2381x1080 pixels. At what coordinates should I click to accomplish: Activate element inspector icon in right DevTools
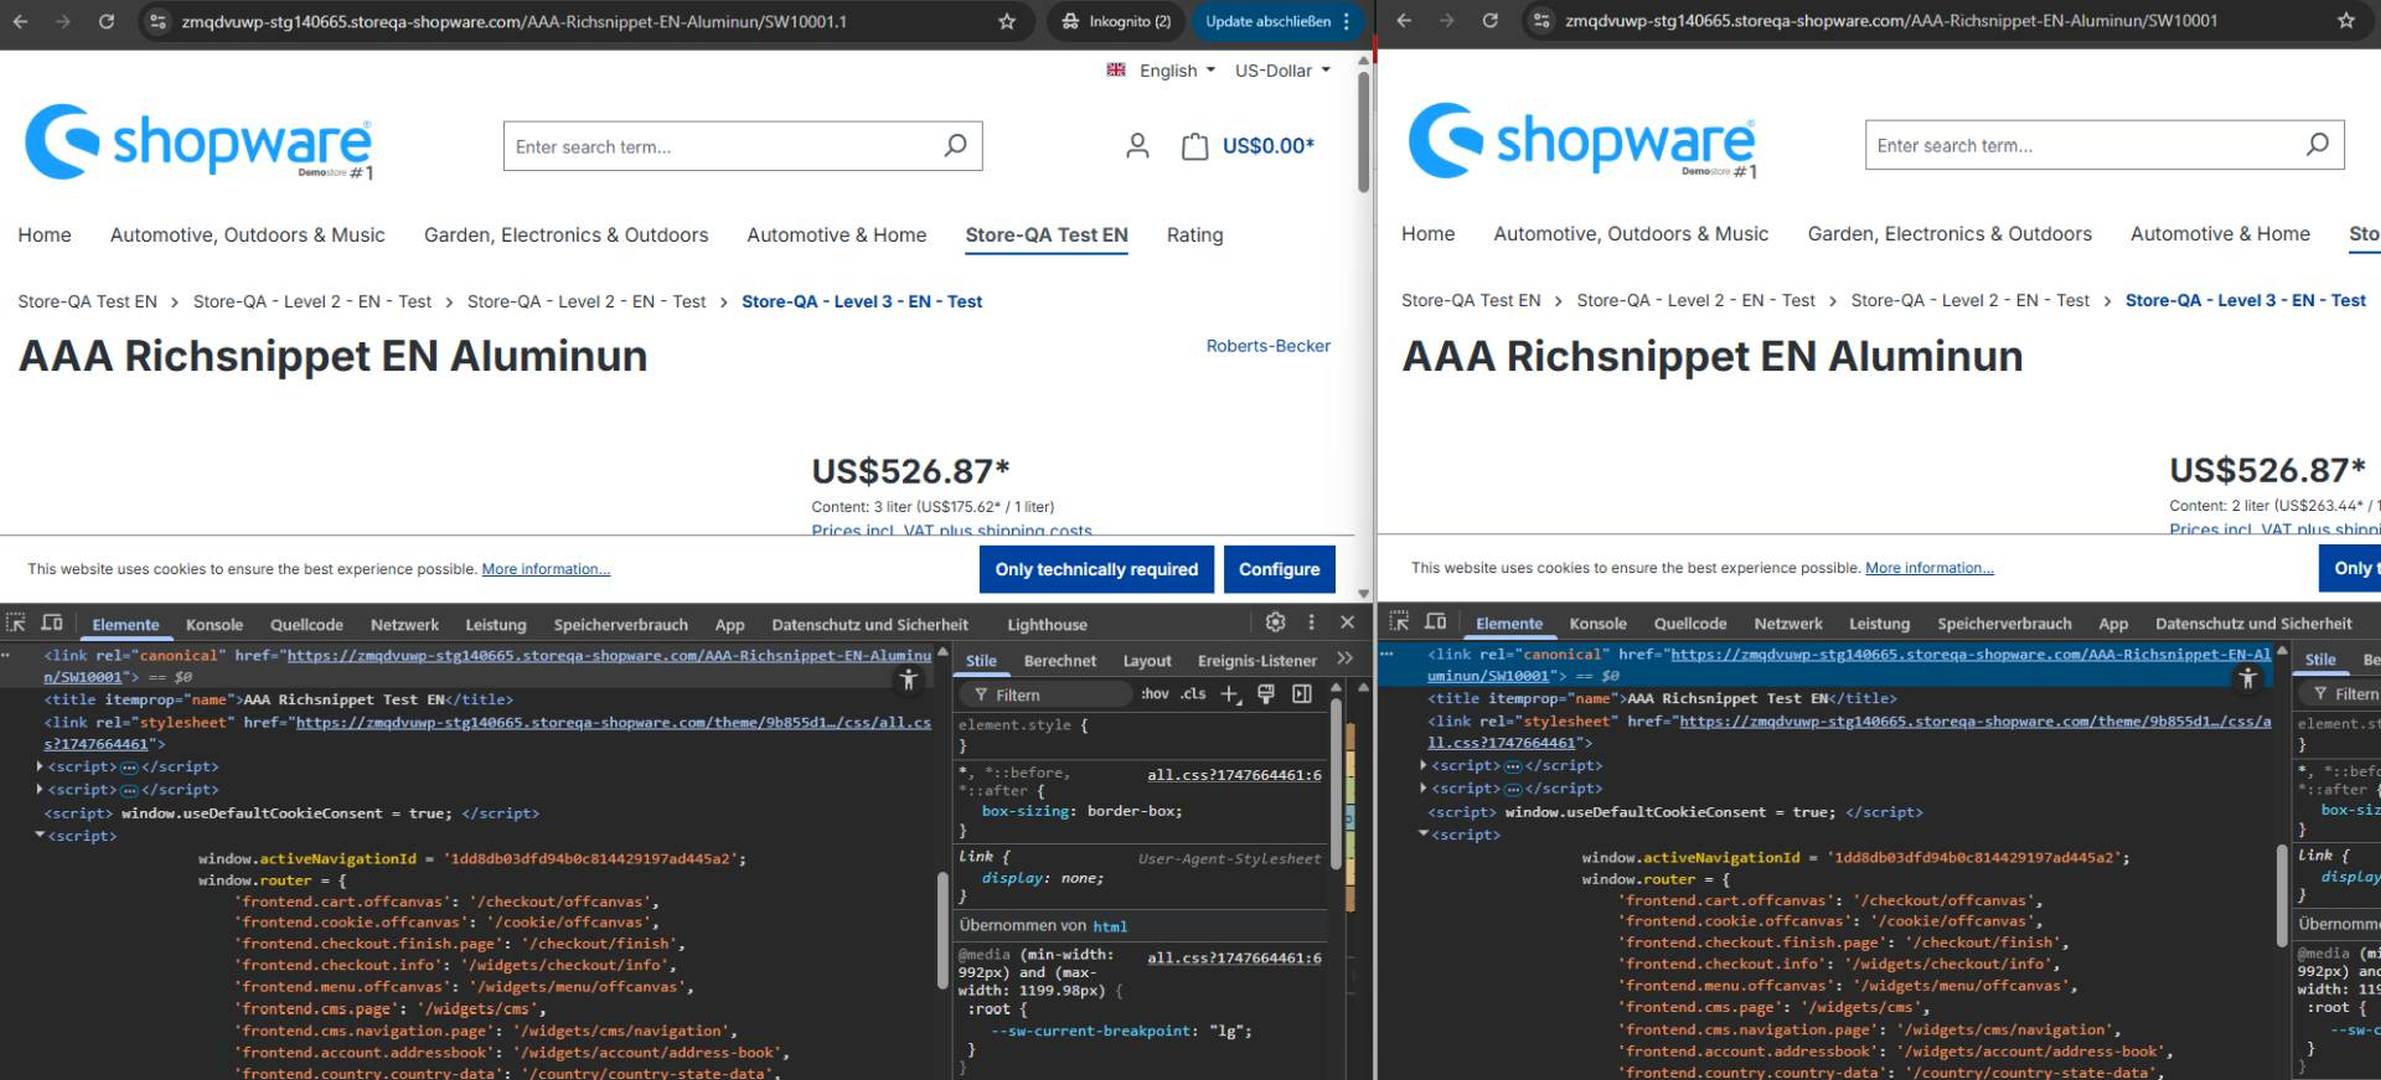coord(1399,622)
